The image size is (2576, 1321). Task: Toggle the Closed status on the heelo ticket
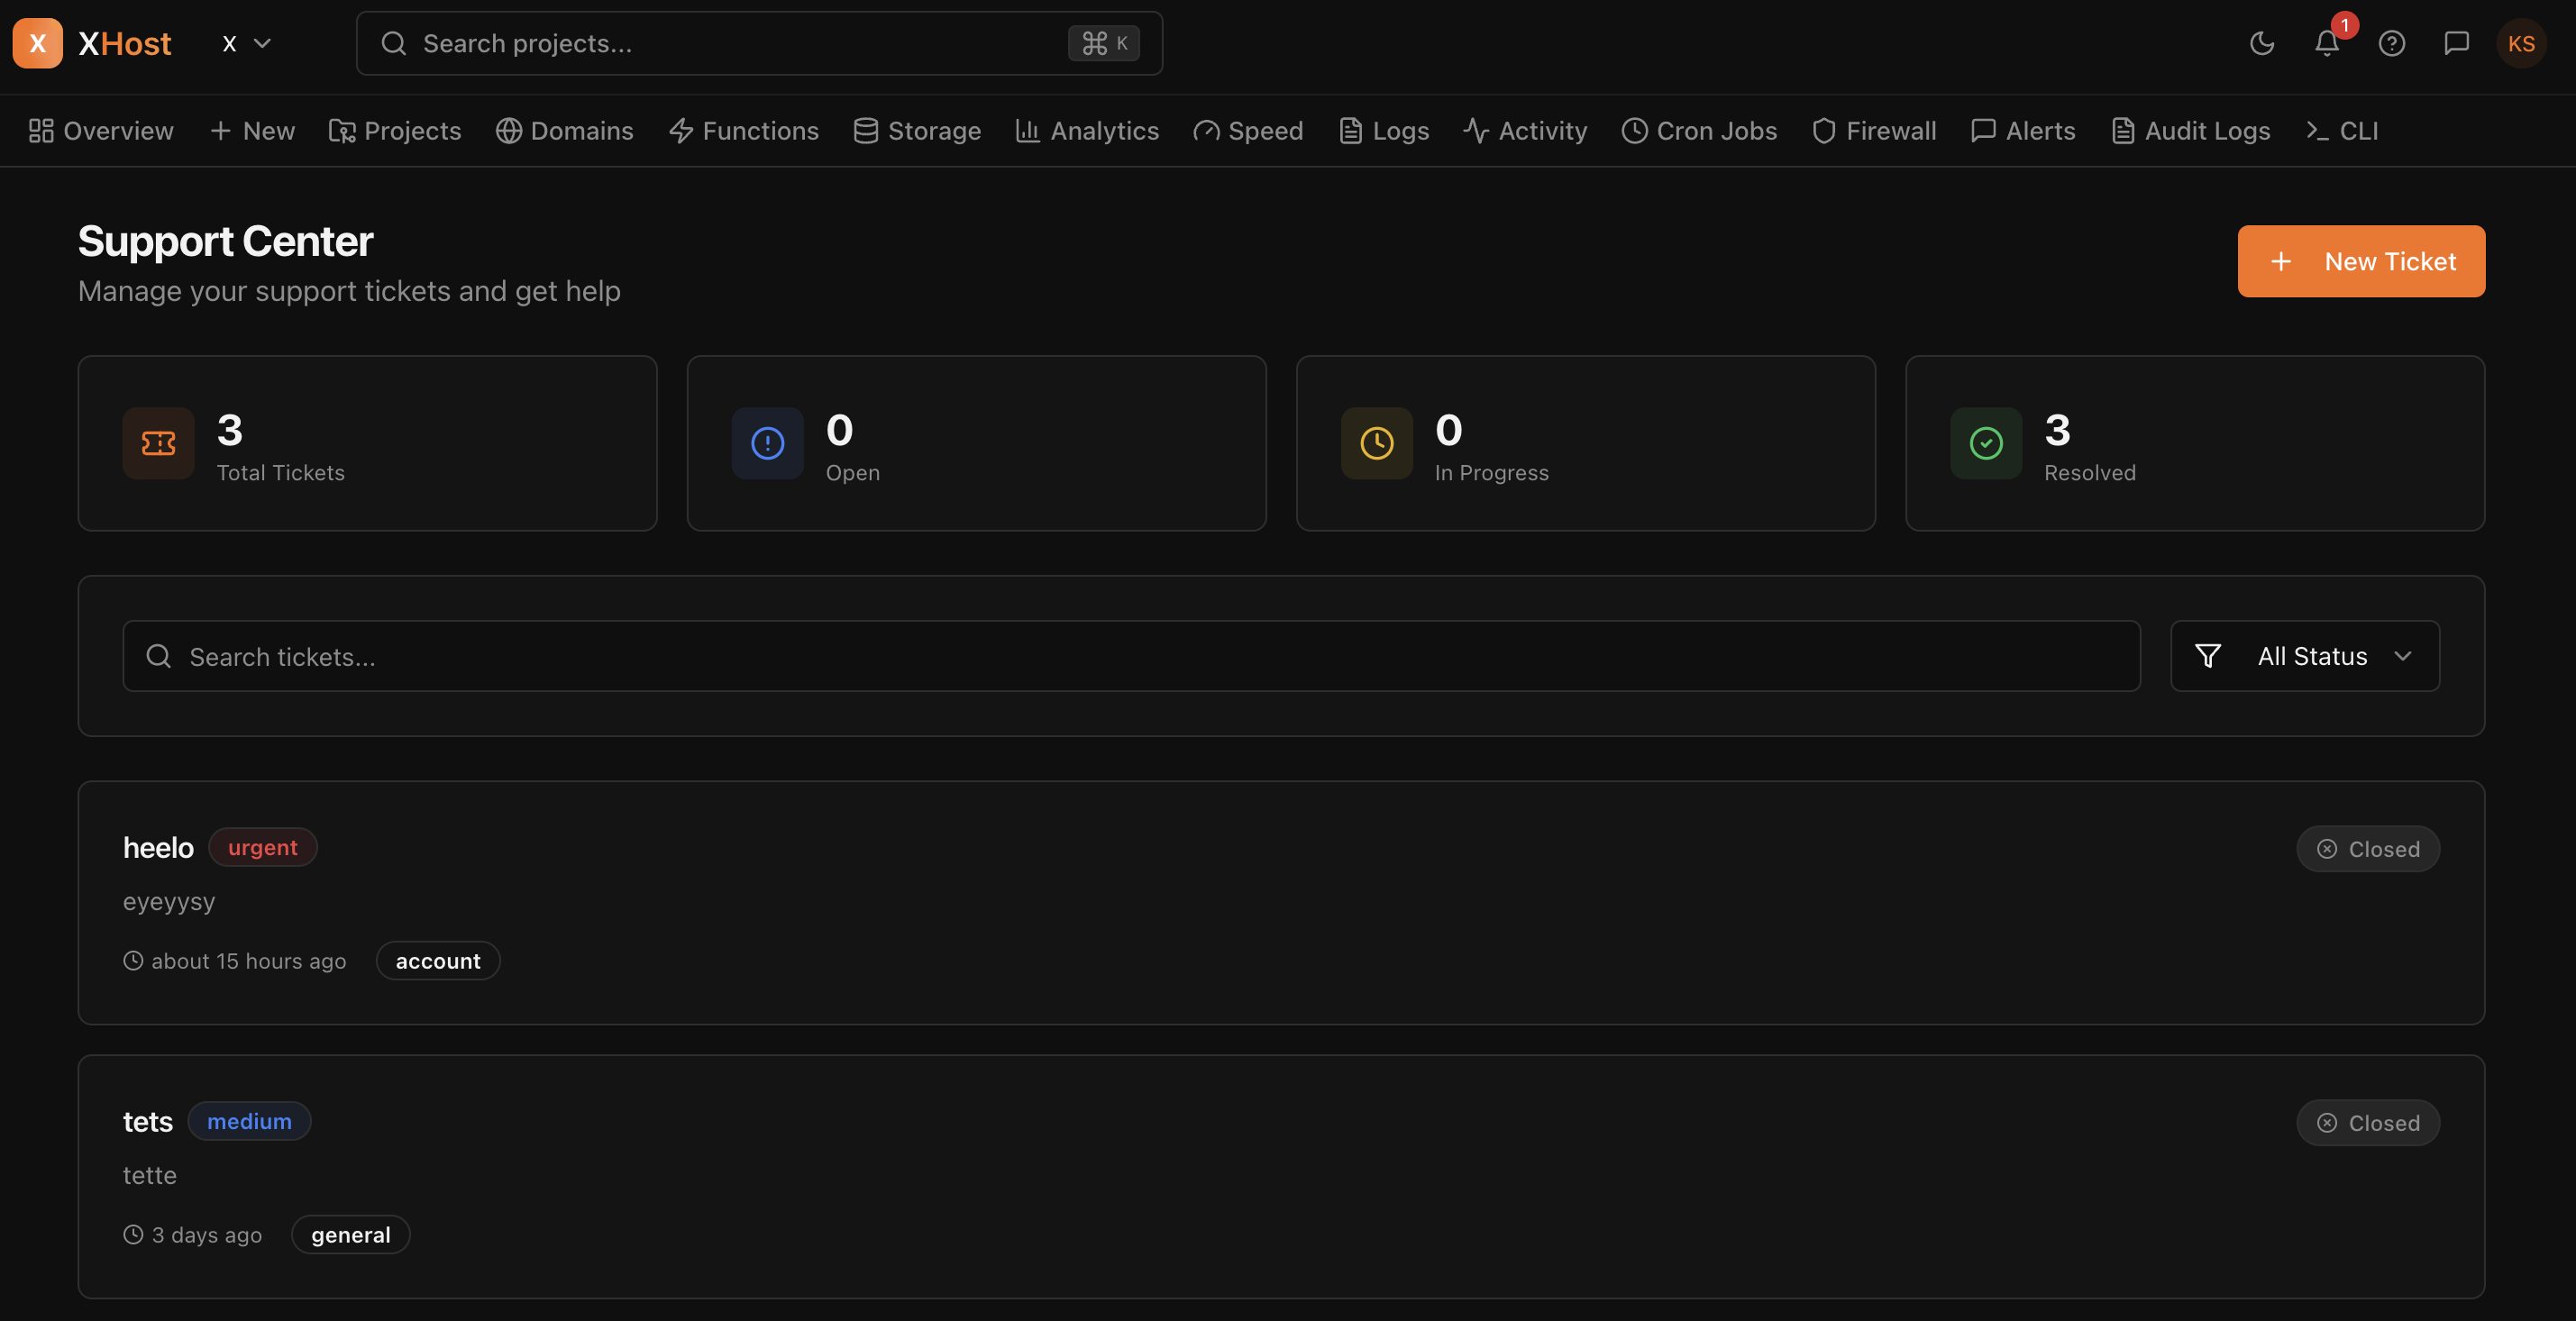click(x=2368, y=848)
